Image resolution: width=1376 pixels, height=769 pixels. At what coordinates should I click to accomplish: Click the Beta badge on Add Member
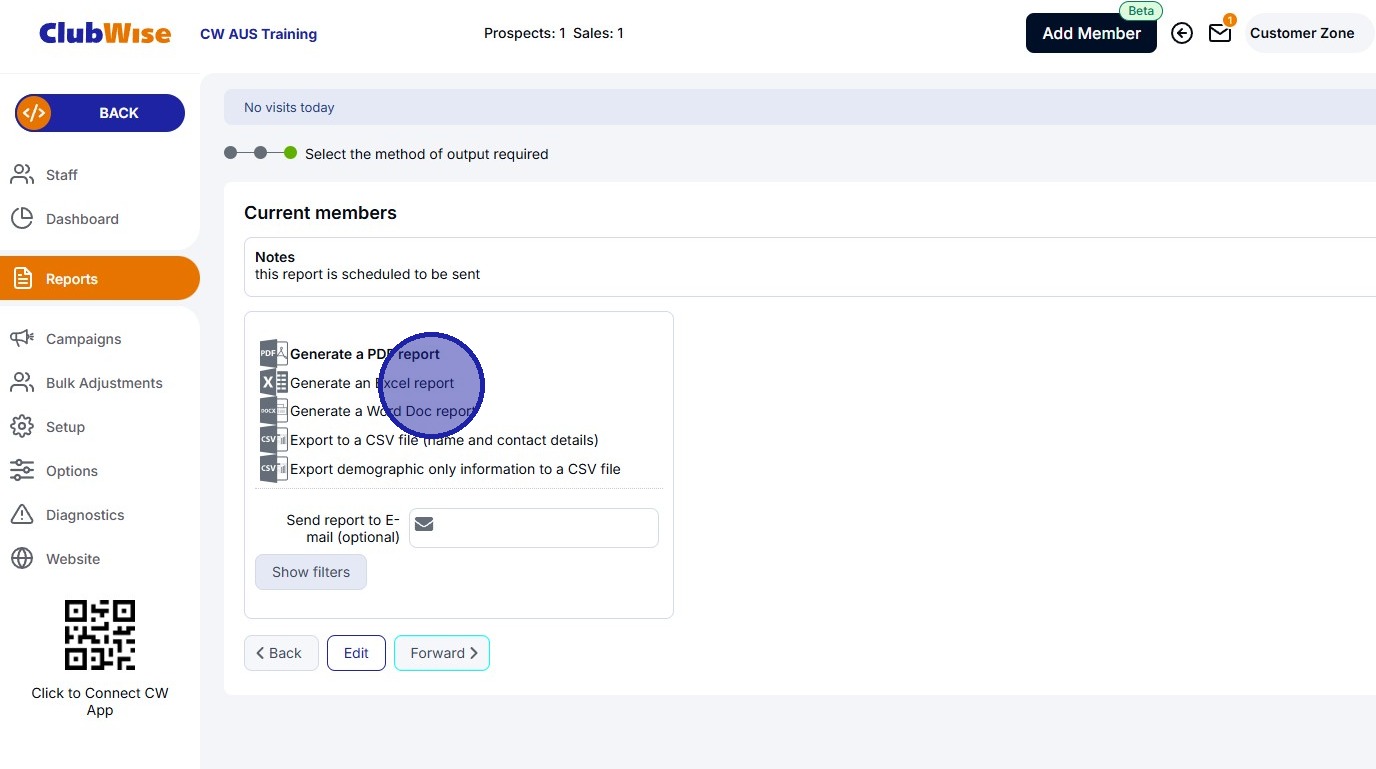point(1141,11)
